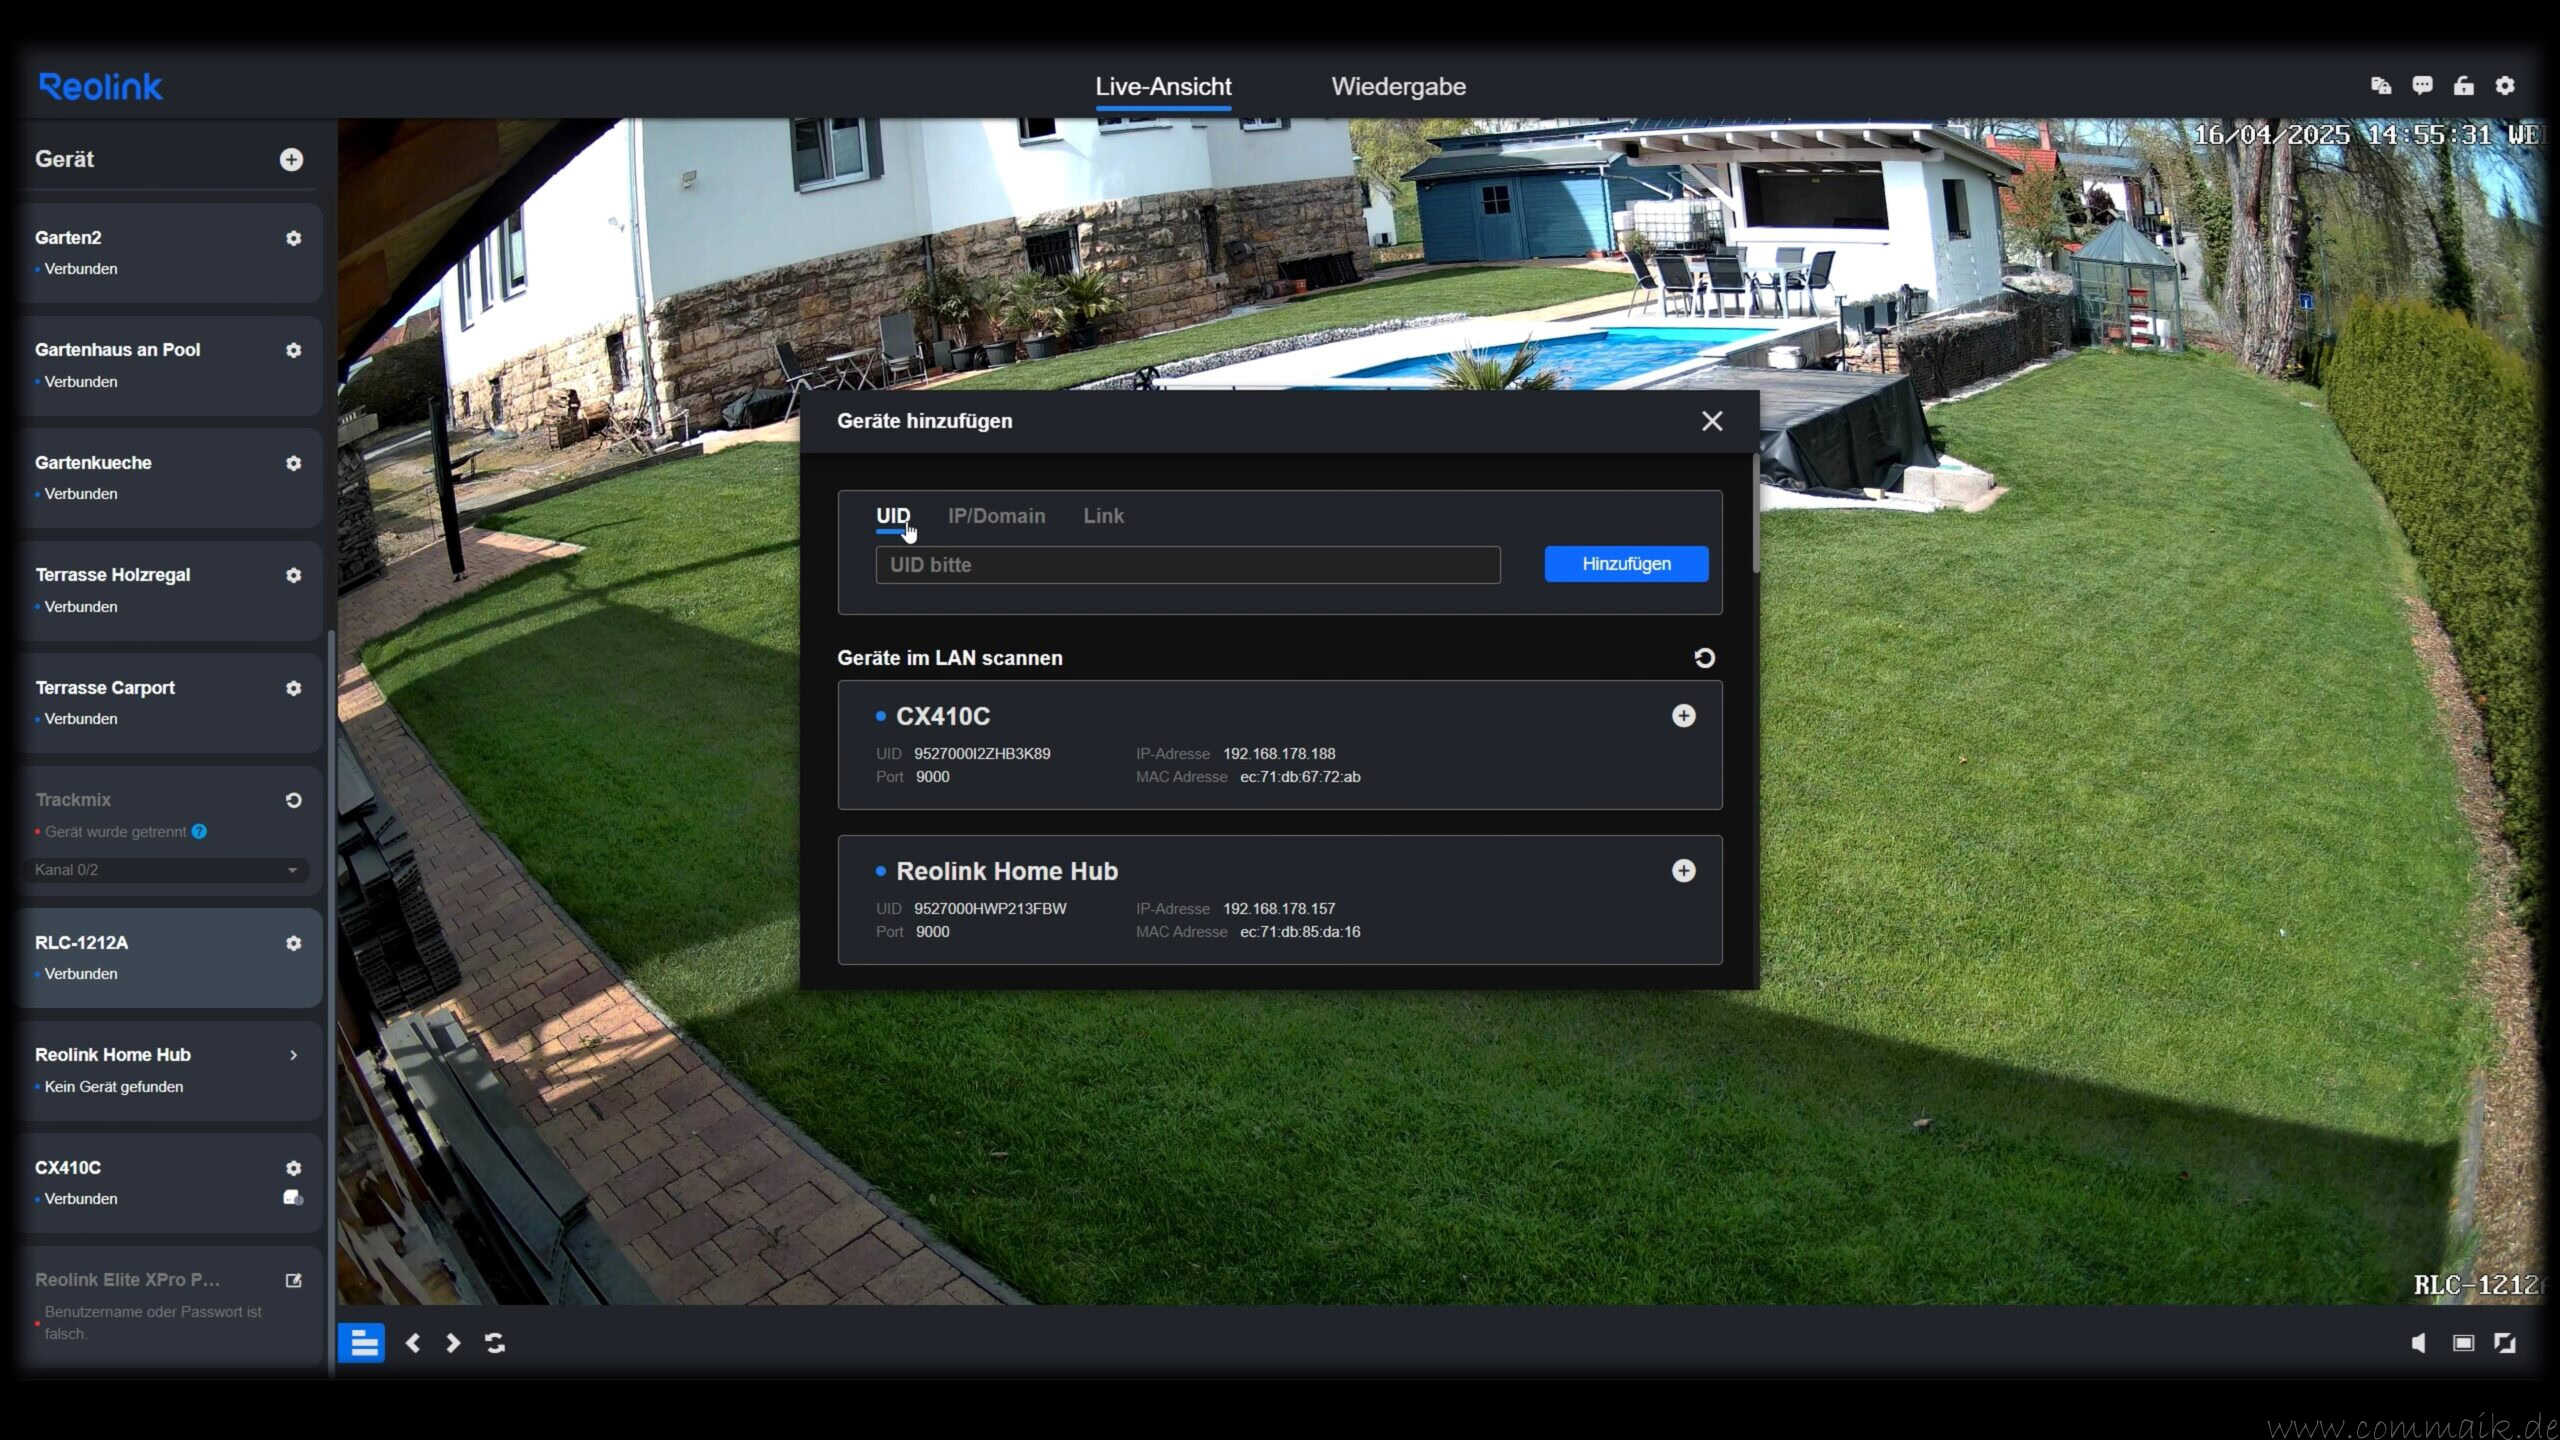Screen dimensions: 2560x1440
Task: Refresh the LAN device scan
Action: [x=1705, y=658]
